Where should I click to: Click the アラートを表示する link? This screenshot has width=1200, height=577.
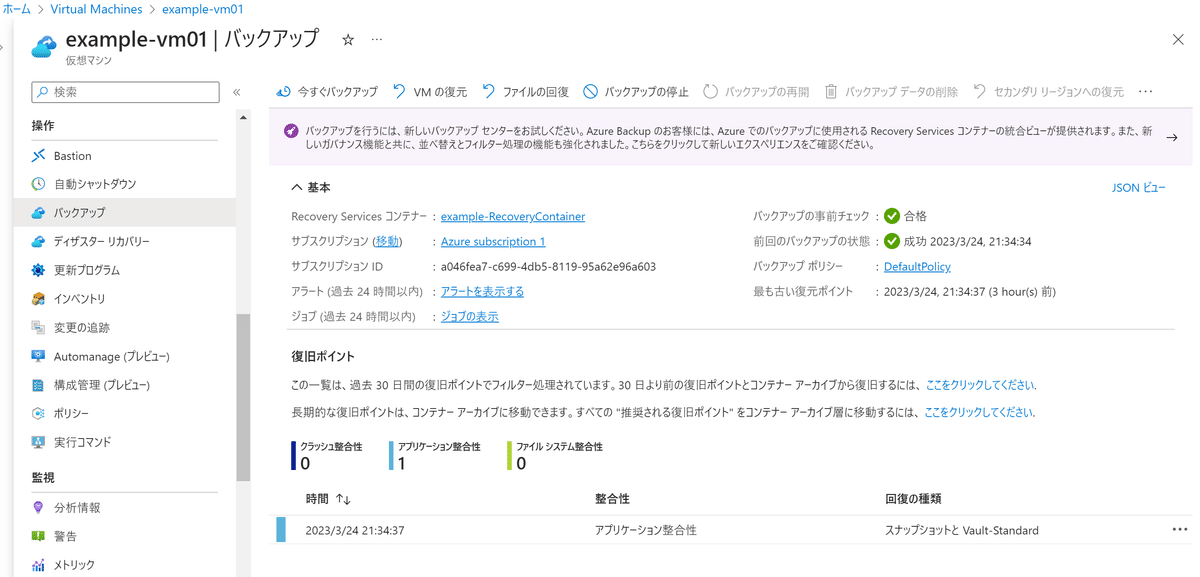coord(482,292)
